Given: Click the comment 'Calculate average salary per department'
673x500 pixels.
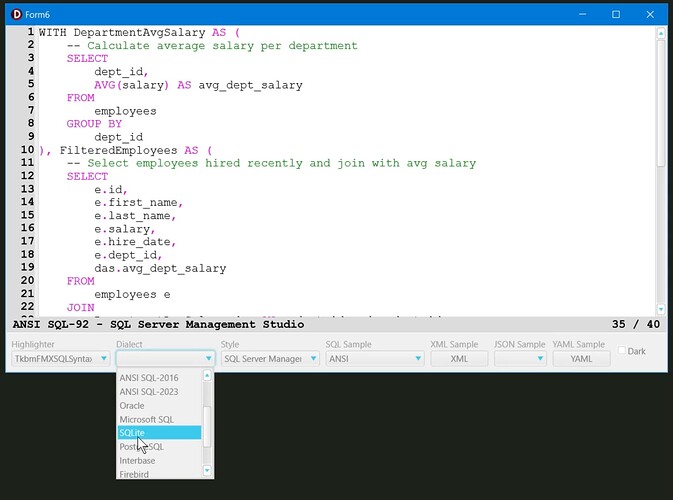Looking at the screenshot, I should coord(222,45).
